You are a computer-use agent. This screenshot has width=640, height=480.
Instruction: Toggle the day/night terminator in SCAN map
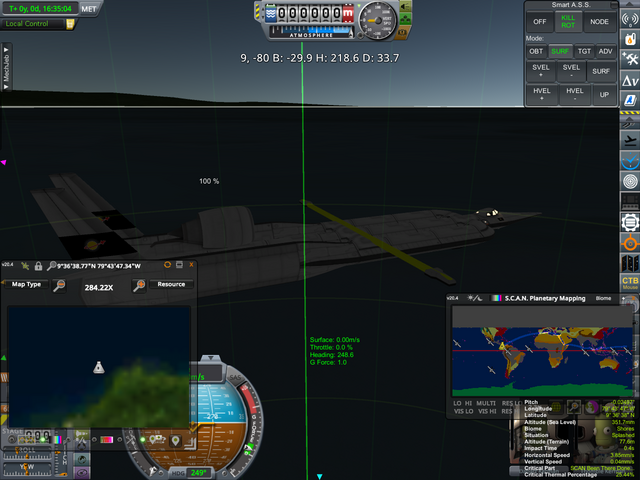474,298
